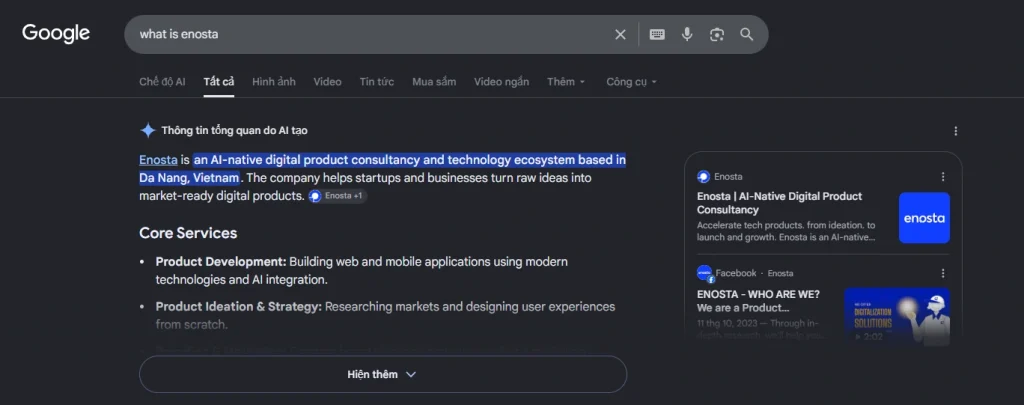
Task: Go to the Tin tức tab
Action: [377, 82]
